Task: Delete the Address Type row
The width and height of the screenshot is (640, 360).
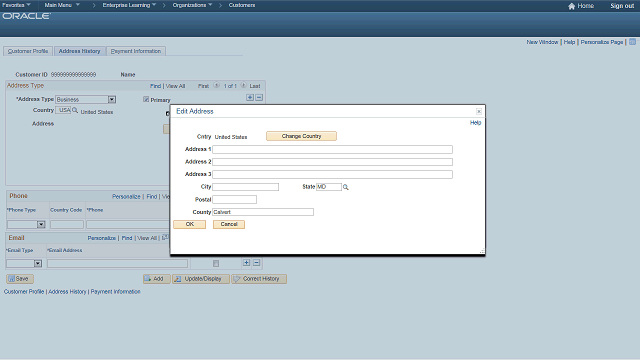Action: click(259, 98)
